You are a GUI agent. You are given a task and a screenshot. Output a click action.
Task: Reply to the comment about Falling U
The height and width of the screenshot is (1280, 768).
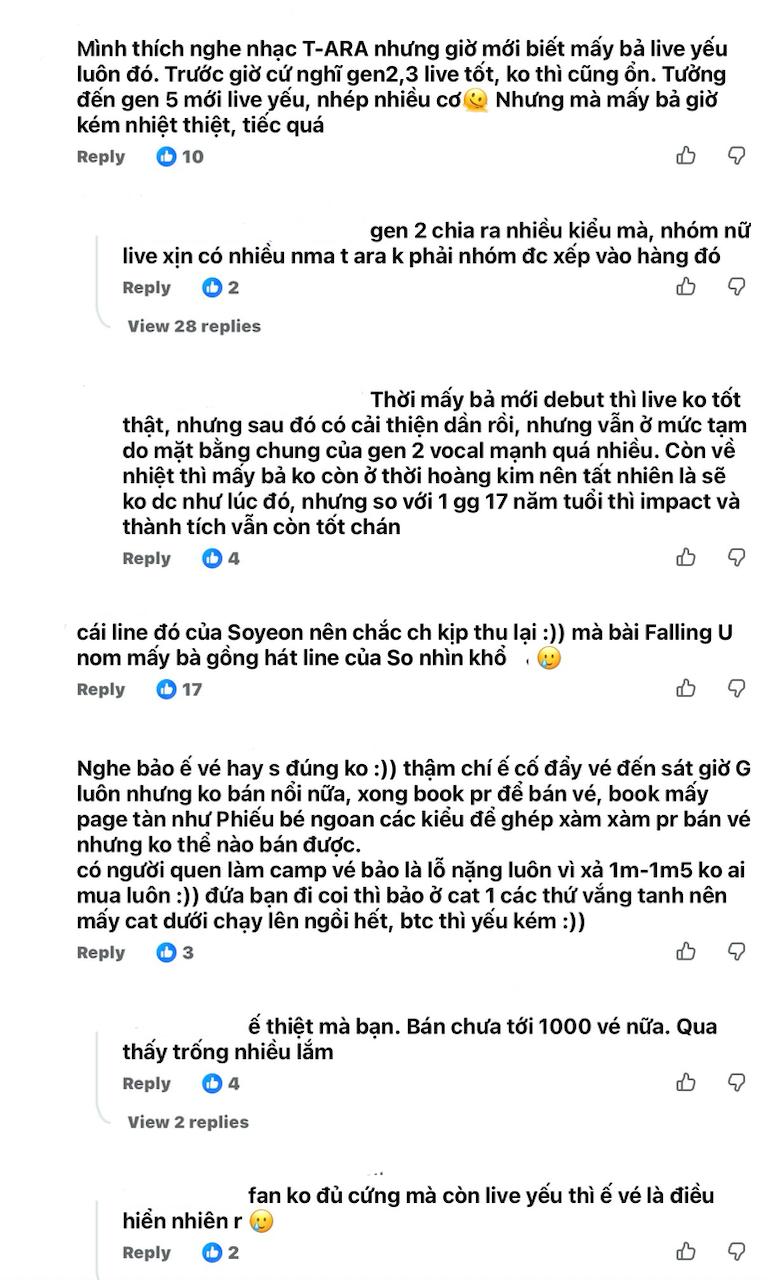pos(100,688)
